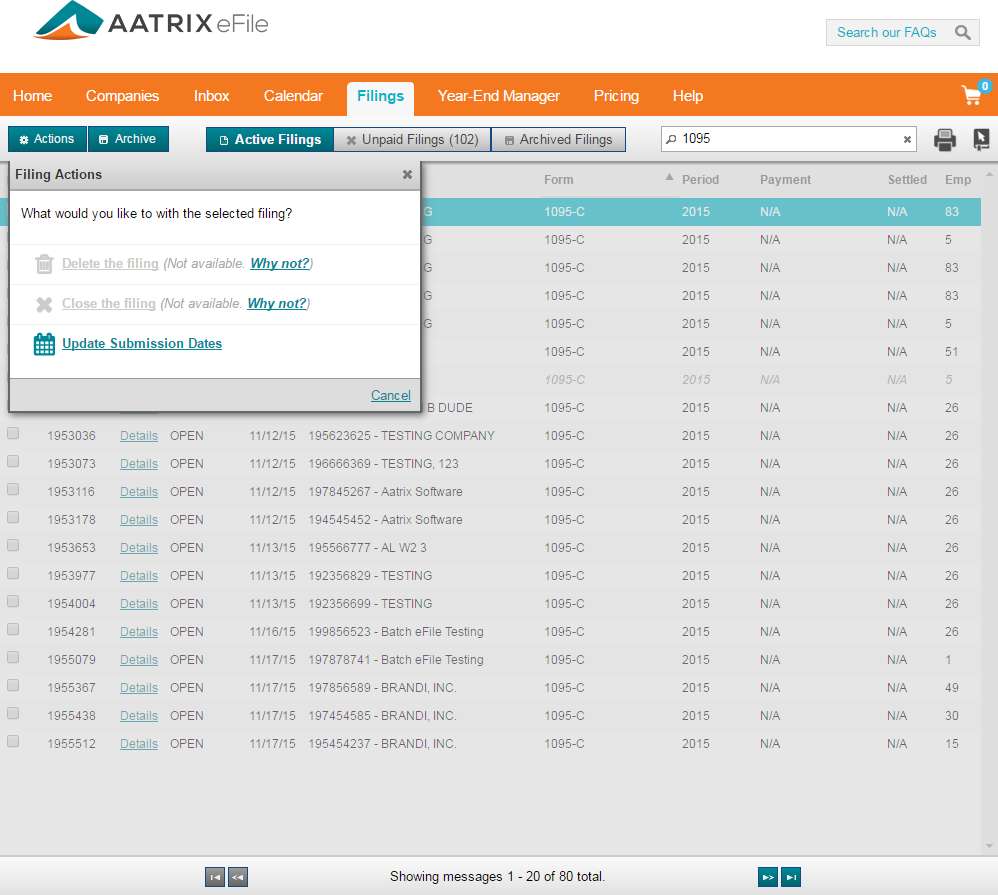Image resolution: width=998 pixels, height=895 pixels.
Task: Click the printer icon
Action: [x=945, y=140]
